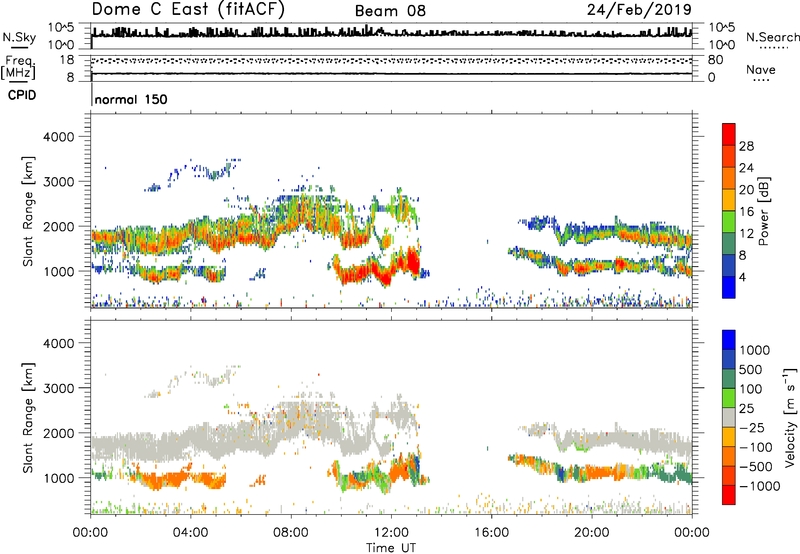Click the 'Slant Range [km]' label of power panel
Viewport: 800px width, 554px height.
pos(28,211)
